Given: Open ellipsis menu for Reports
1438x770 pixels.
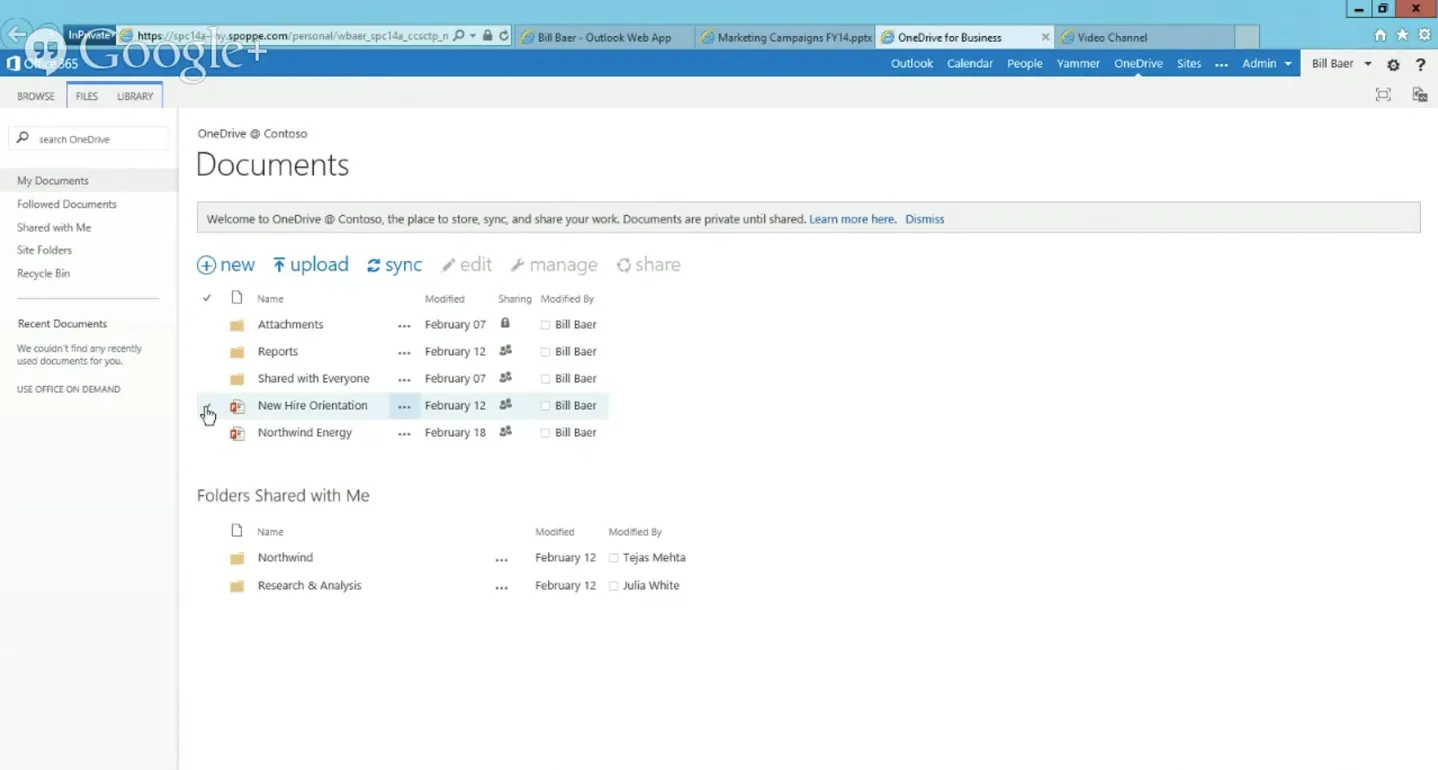Looking at the screenshot, I should click(x=404, y=353).
